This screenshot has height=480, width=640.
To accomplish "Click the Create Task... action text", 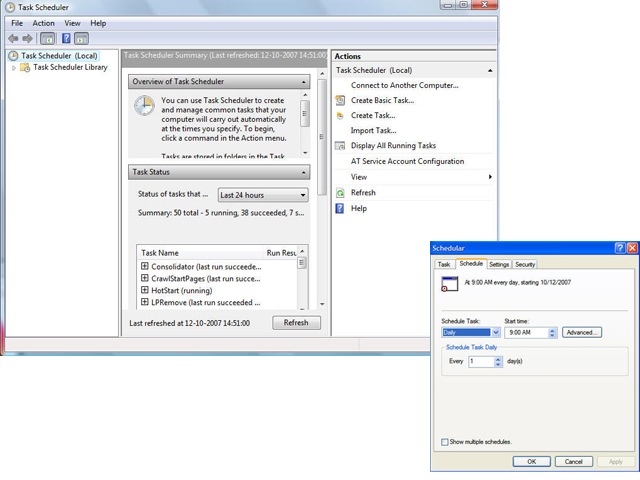I will point(373,116).
